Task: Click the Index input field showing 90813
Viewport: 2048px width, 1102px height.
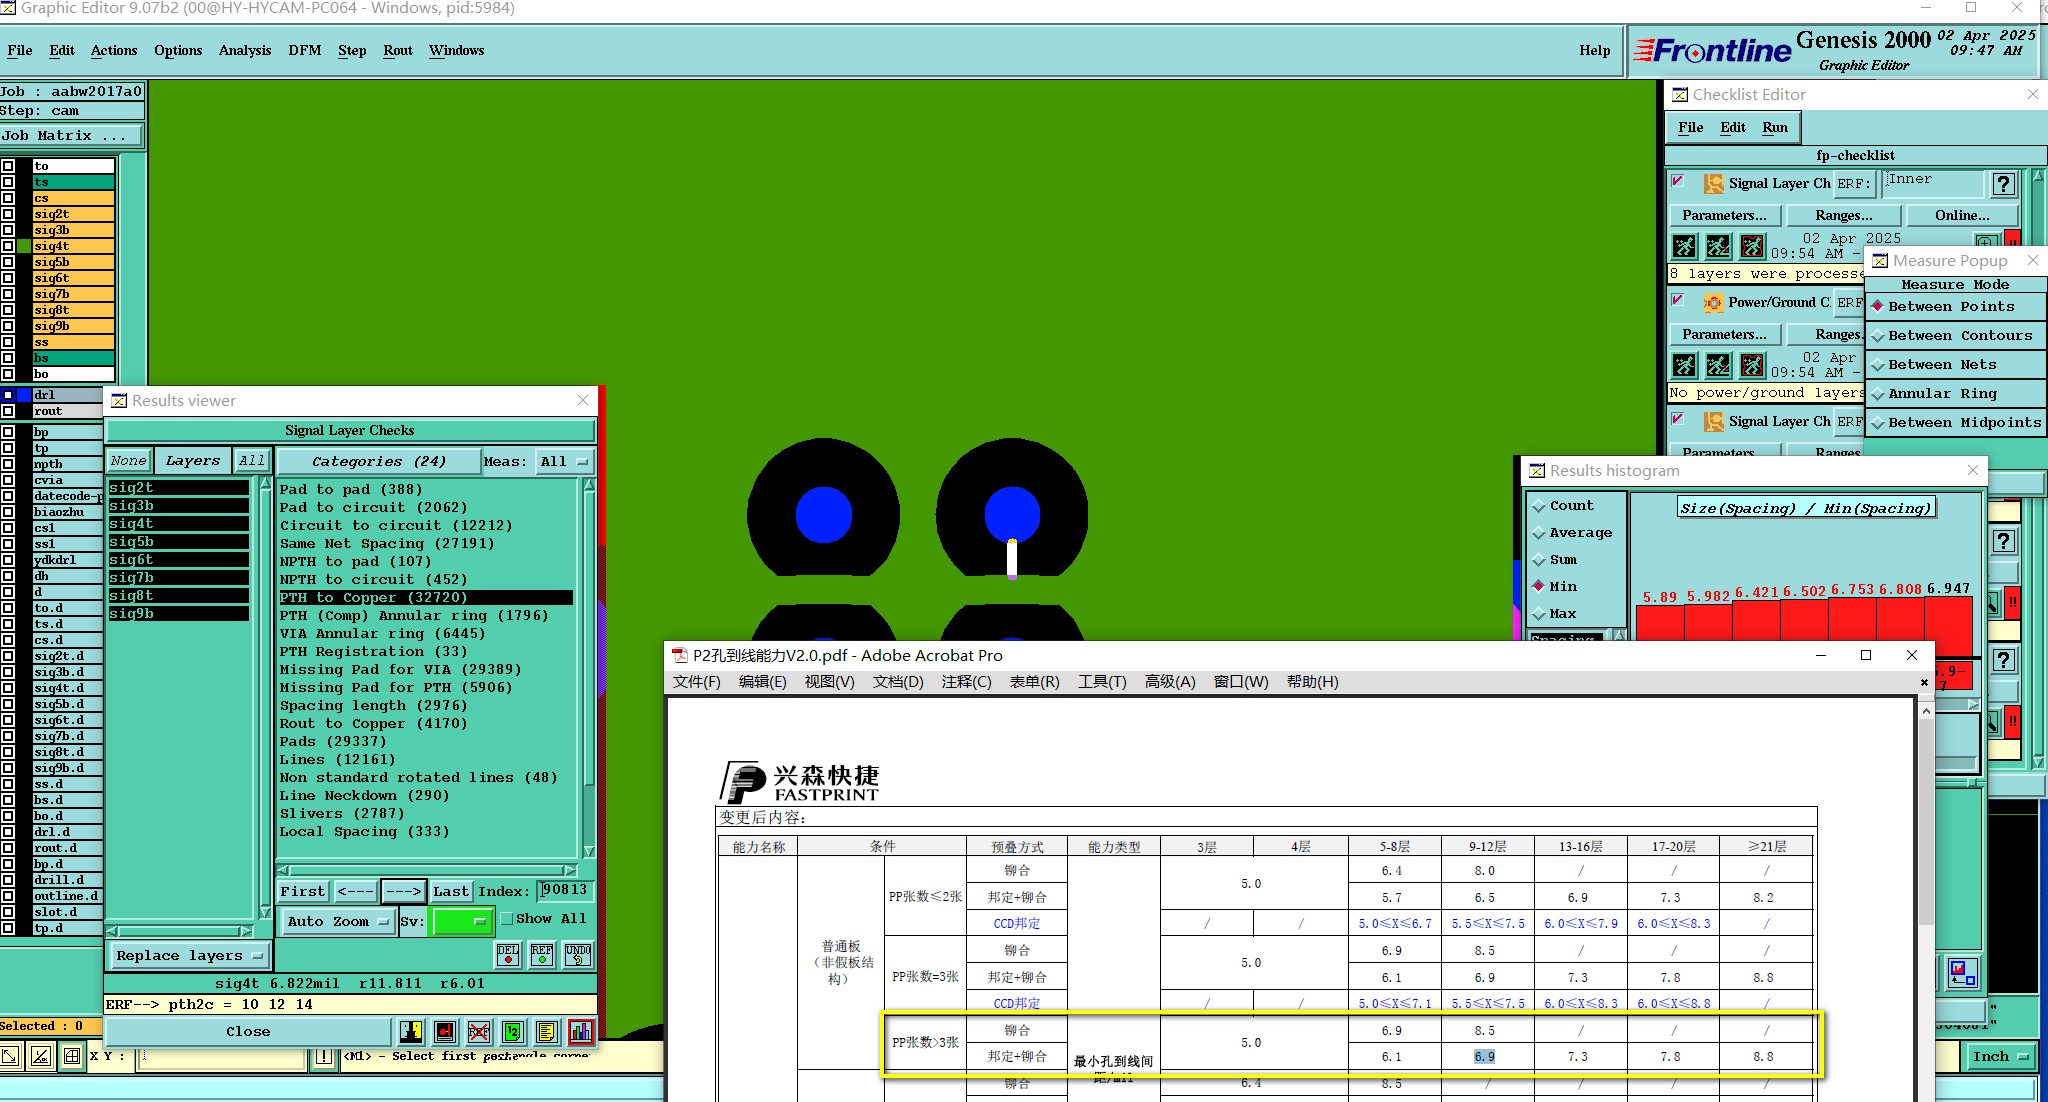Action: click(565, 890)
